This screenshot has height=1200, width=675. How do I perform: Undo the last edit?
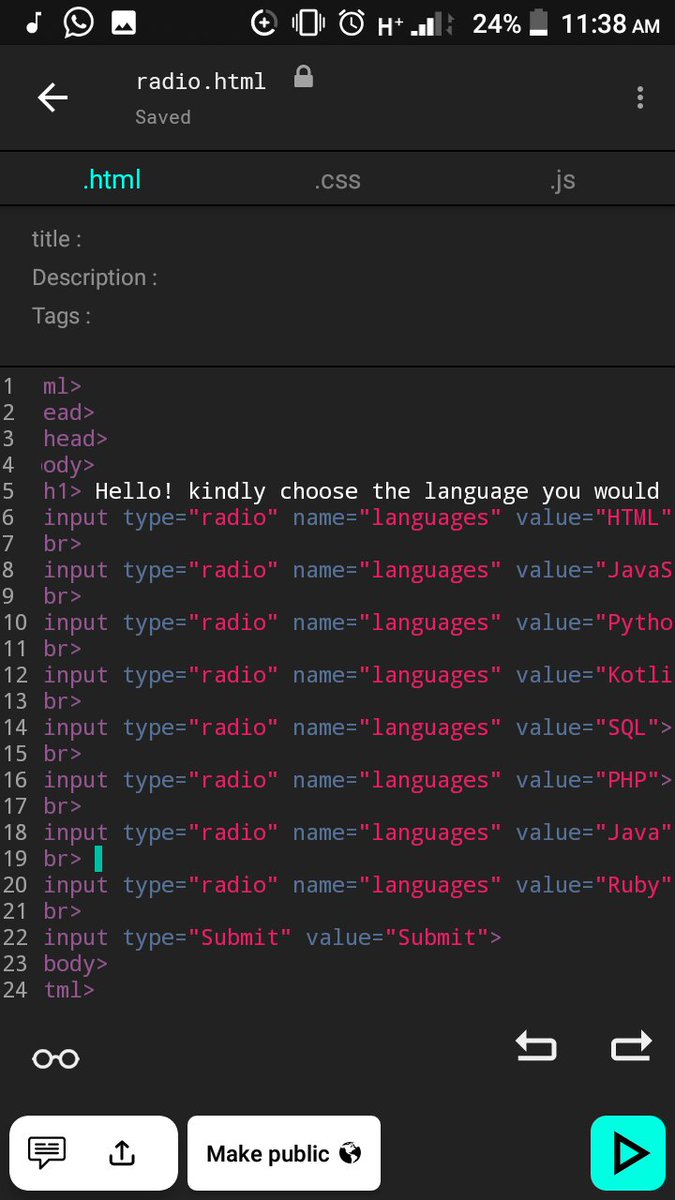coord(536,1046)
